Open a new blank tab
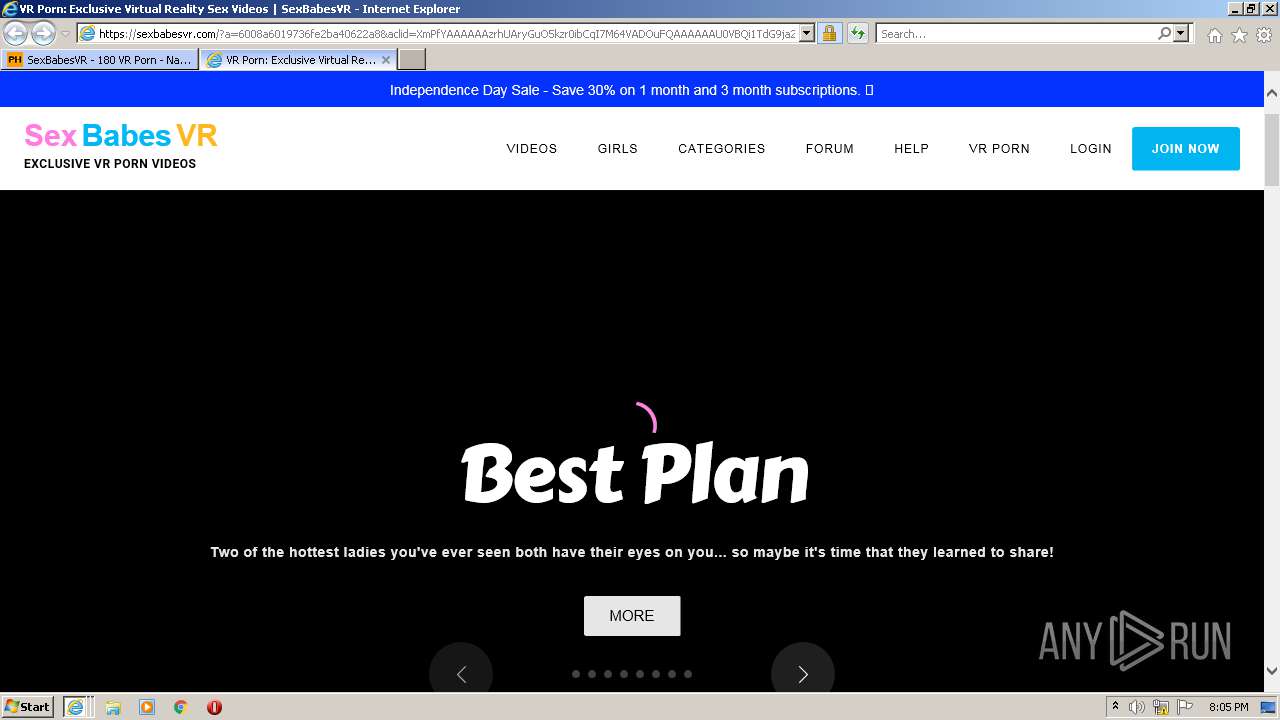 coord(412,60)
